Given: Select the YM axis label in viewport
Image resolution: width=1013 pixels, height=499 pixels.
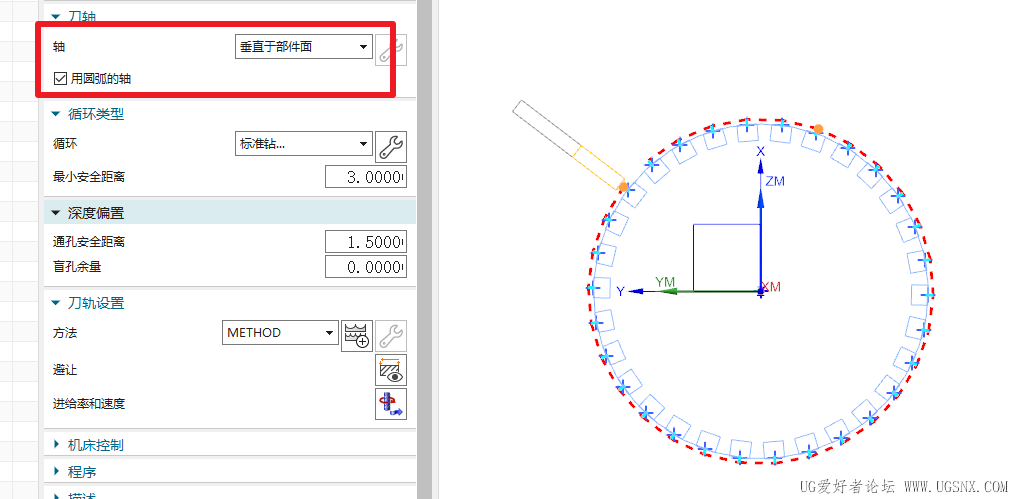Looking at the screenshot, I should coord(665,282).
